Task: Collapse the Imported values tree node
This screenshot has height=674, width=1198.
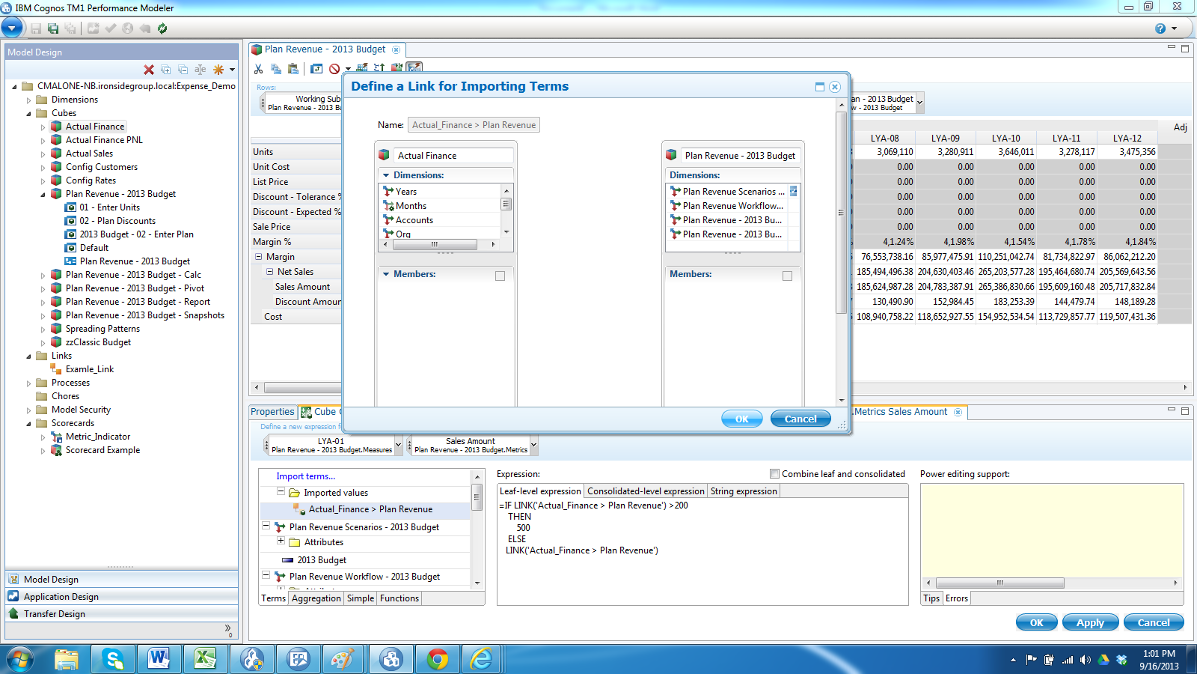Action: [x=281, y=493]
